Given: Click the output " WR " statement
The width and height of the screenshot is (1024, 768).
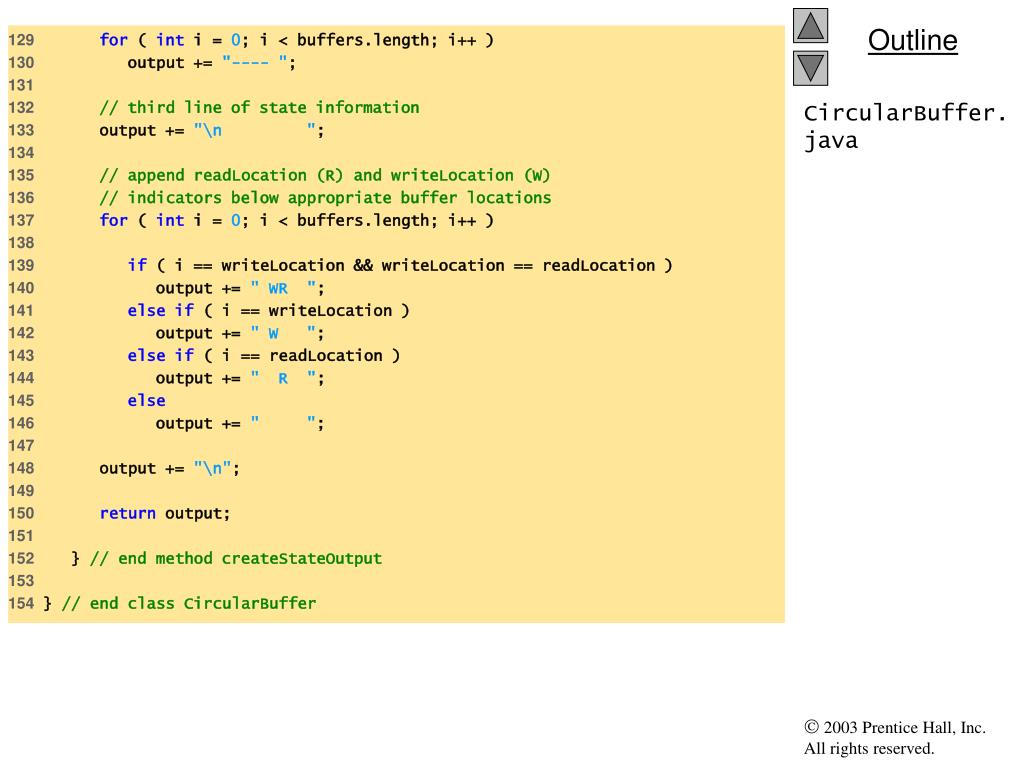Looking at the screenshot, I should pos(240,289).
